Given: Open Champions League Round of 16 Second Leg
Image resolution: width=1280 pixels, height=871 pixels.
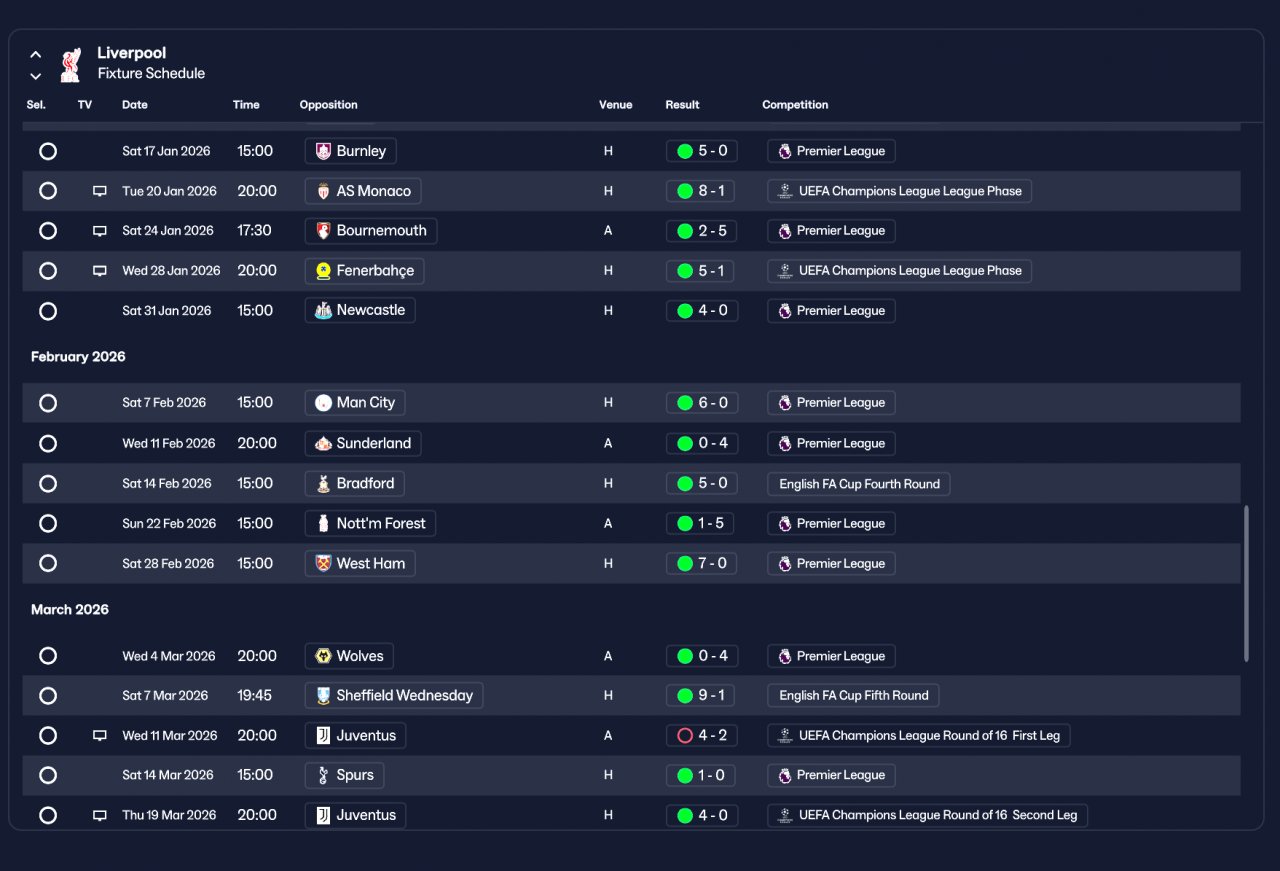Looking at the screenshot, I should pyautogui.click(x=928, y=816).
